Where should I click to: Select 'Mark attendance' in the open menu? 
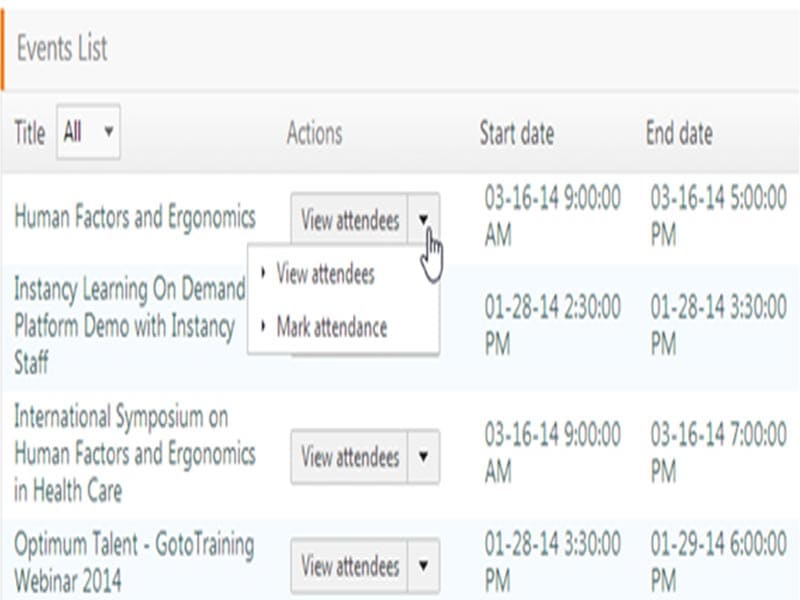tap(331, 326)
